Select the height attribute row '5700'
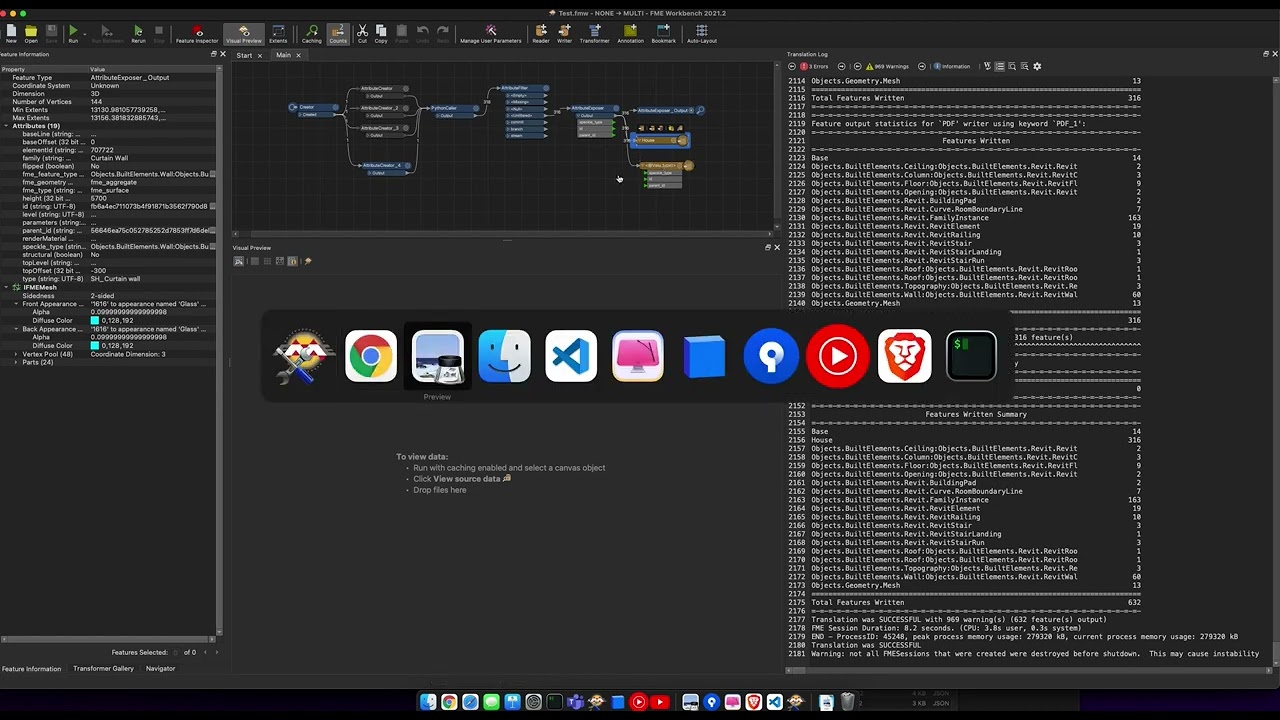The width and height of the screenshot is (1280, 720). pyautogui.click(x=108, y=199)
